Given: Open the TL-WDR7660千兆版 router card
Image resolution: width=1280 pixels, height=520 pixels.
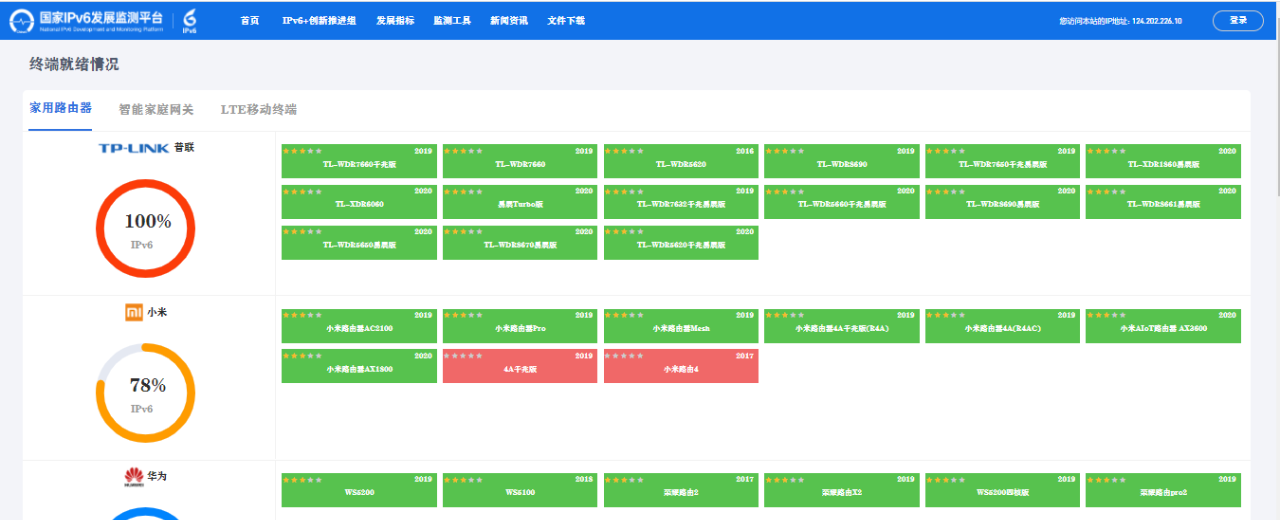Looking at the screenshot, I should tap(359, 161).
